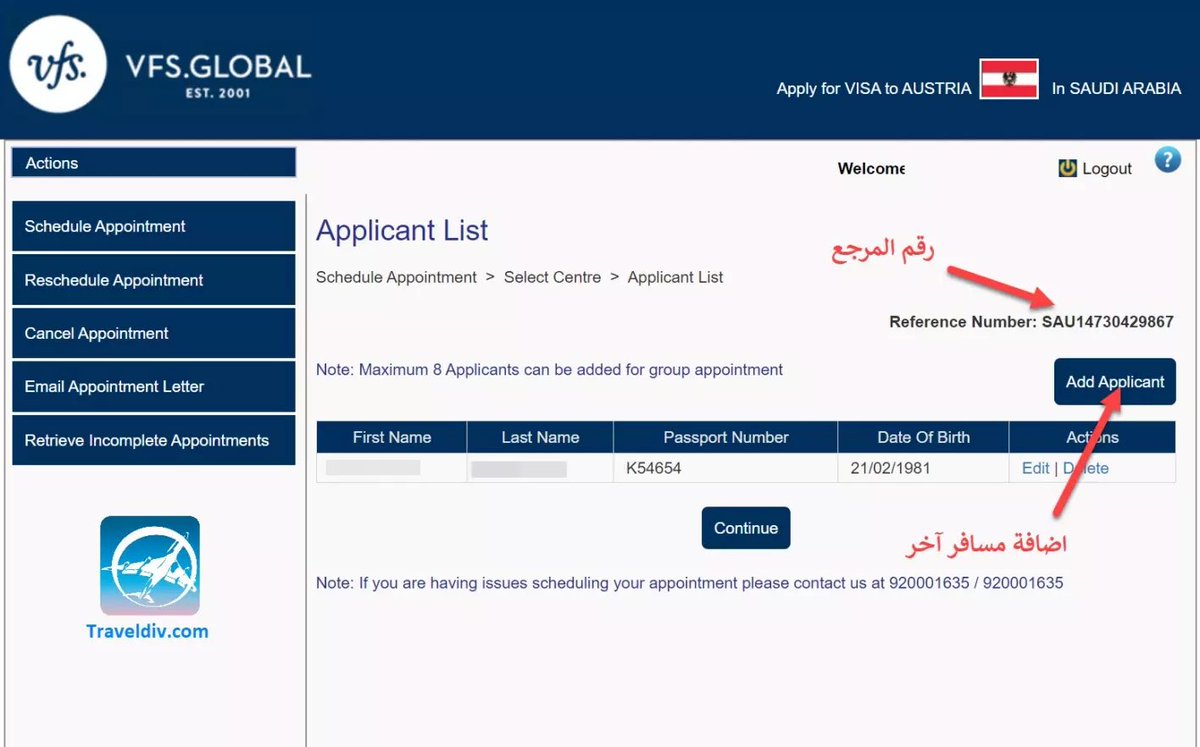Log out via the Logout link

[1107, 169]
